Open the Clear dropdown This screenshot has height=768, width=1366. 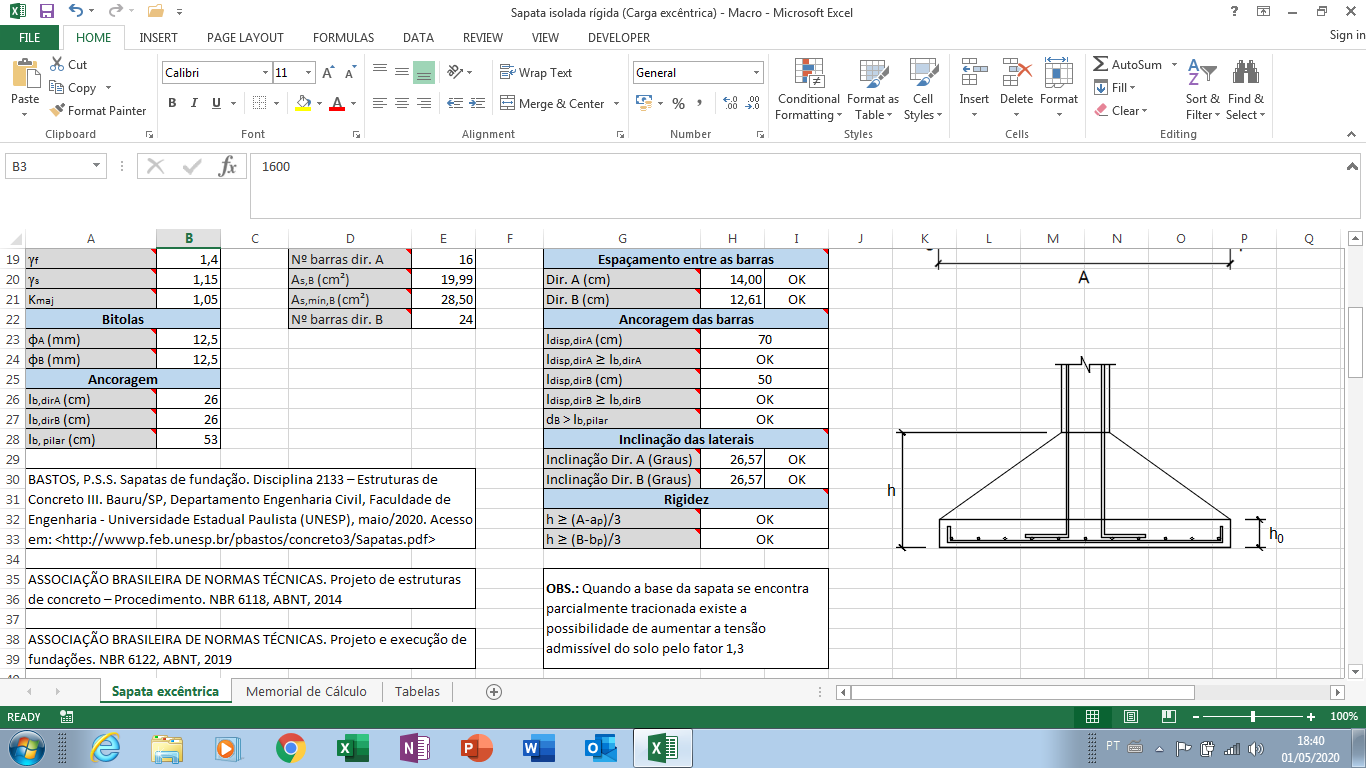[x=1121, y=111]
